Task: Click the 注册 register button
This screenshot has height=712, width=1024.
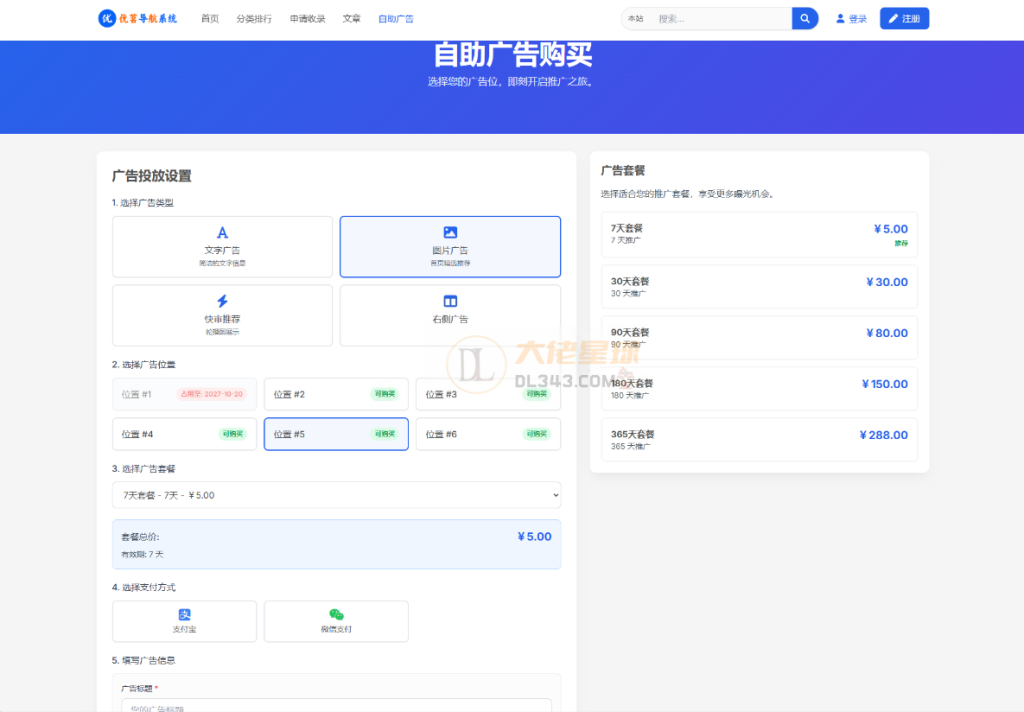Action: point(903,18)
